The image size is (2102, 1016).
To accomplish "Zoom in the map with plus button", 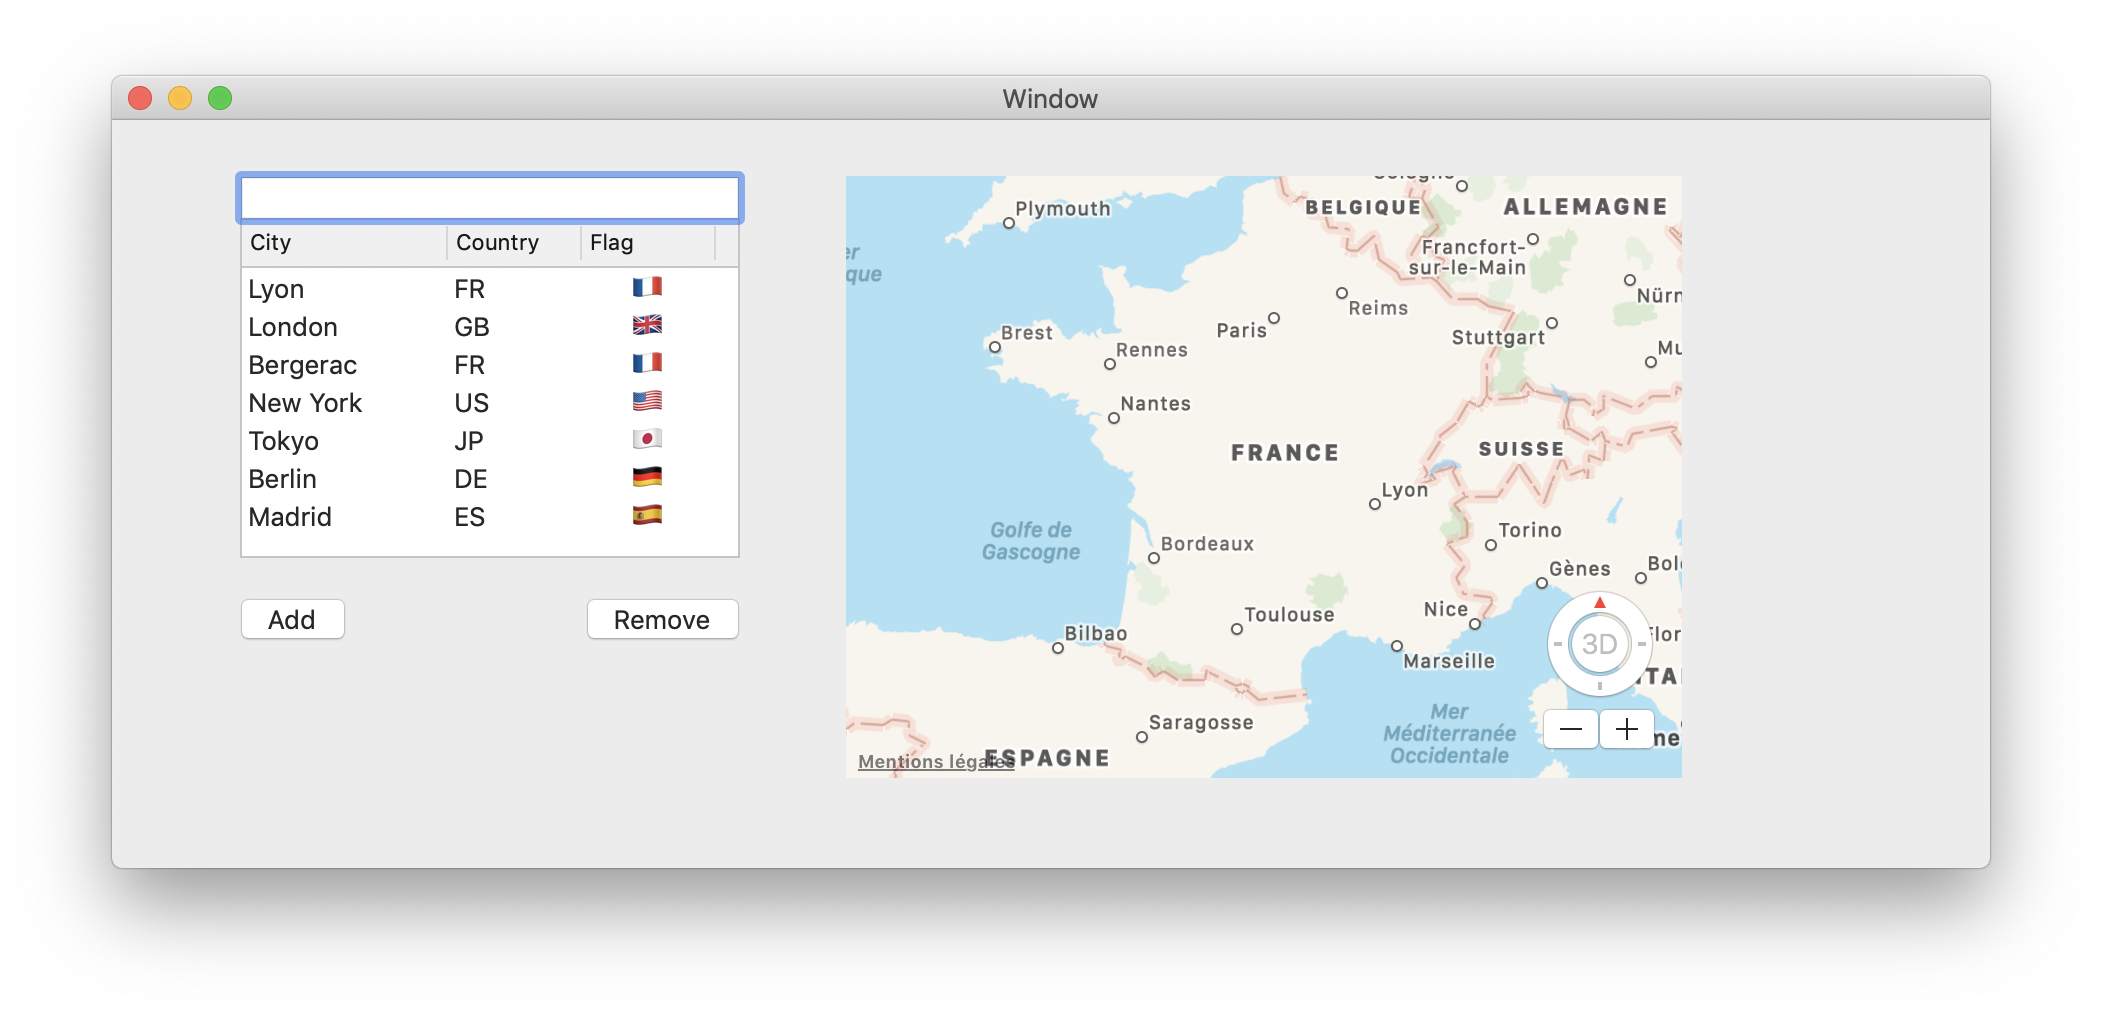I will point(1627,729).
